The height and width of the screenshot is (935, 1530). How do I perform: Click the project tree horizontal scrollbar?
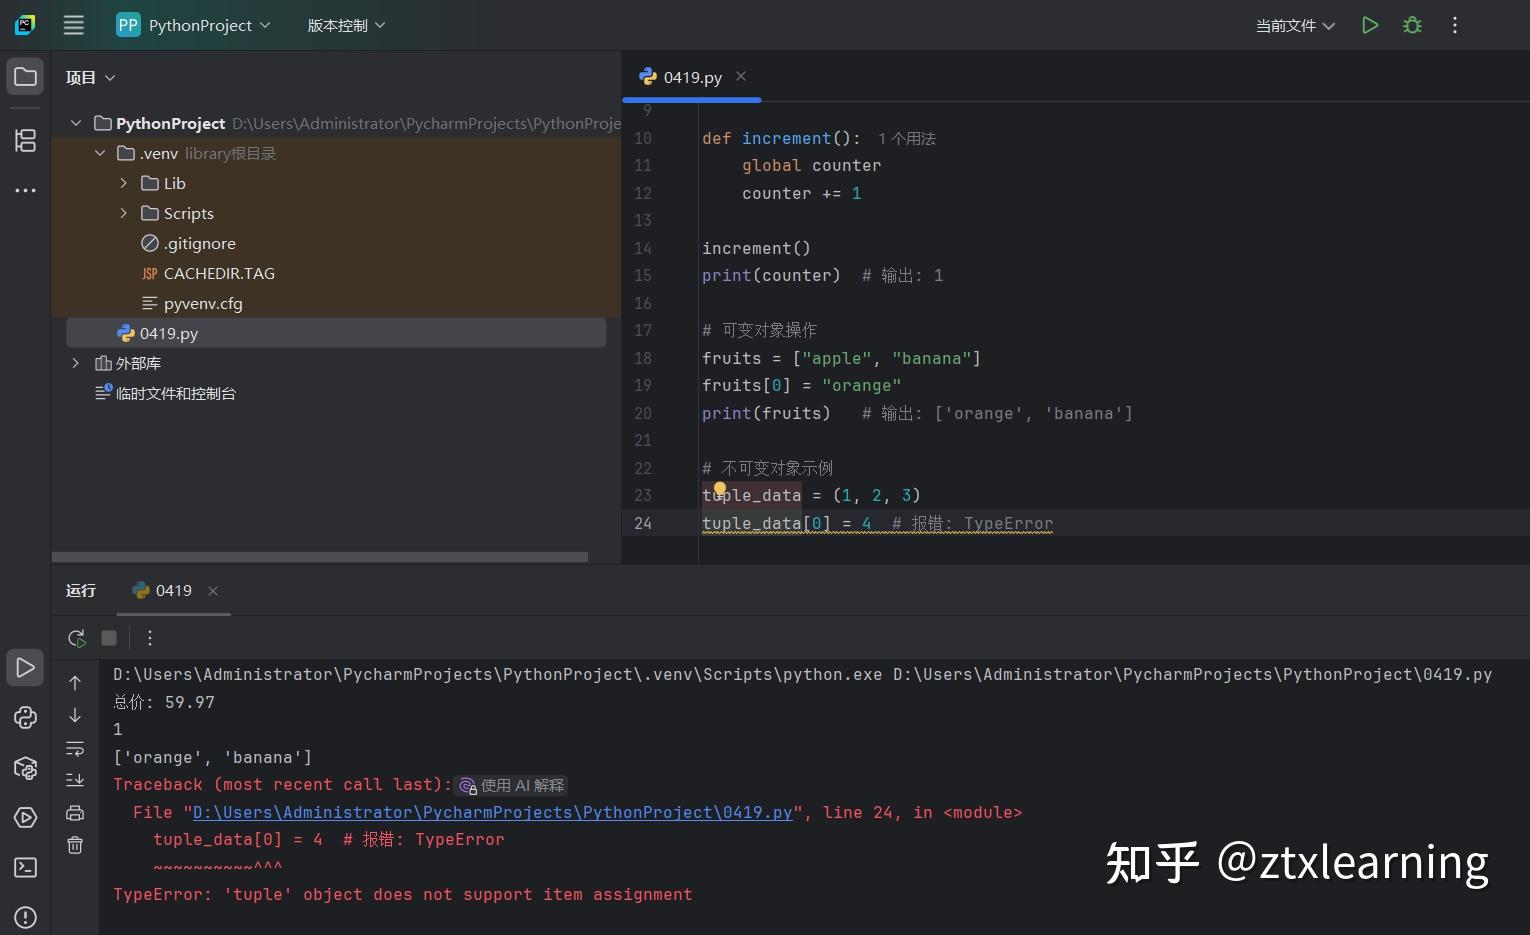320,557
